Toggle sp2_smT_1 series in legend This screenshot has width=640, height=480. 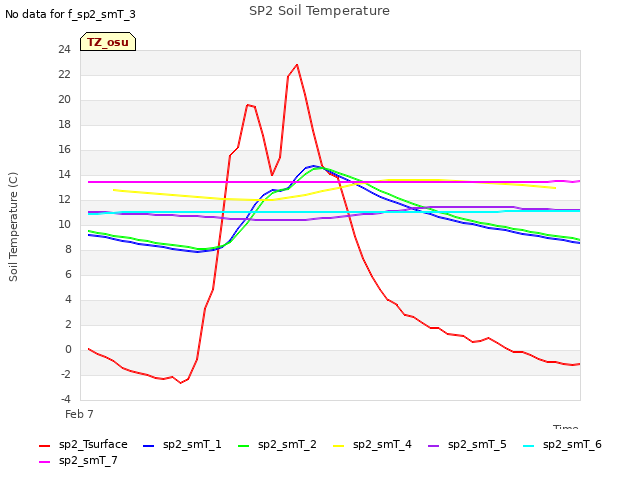pos(182,444)
